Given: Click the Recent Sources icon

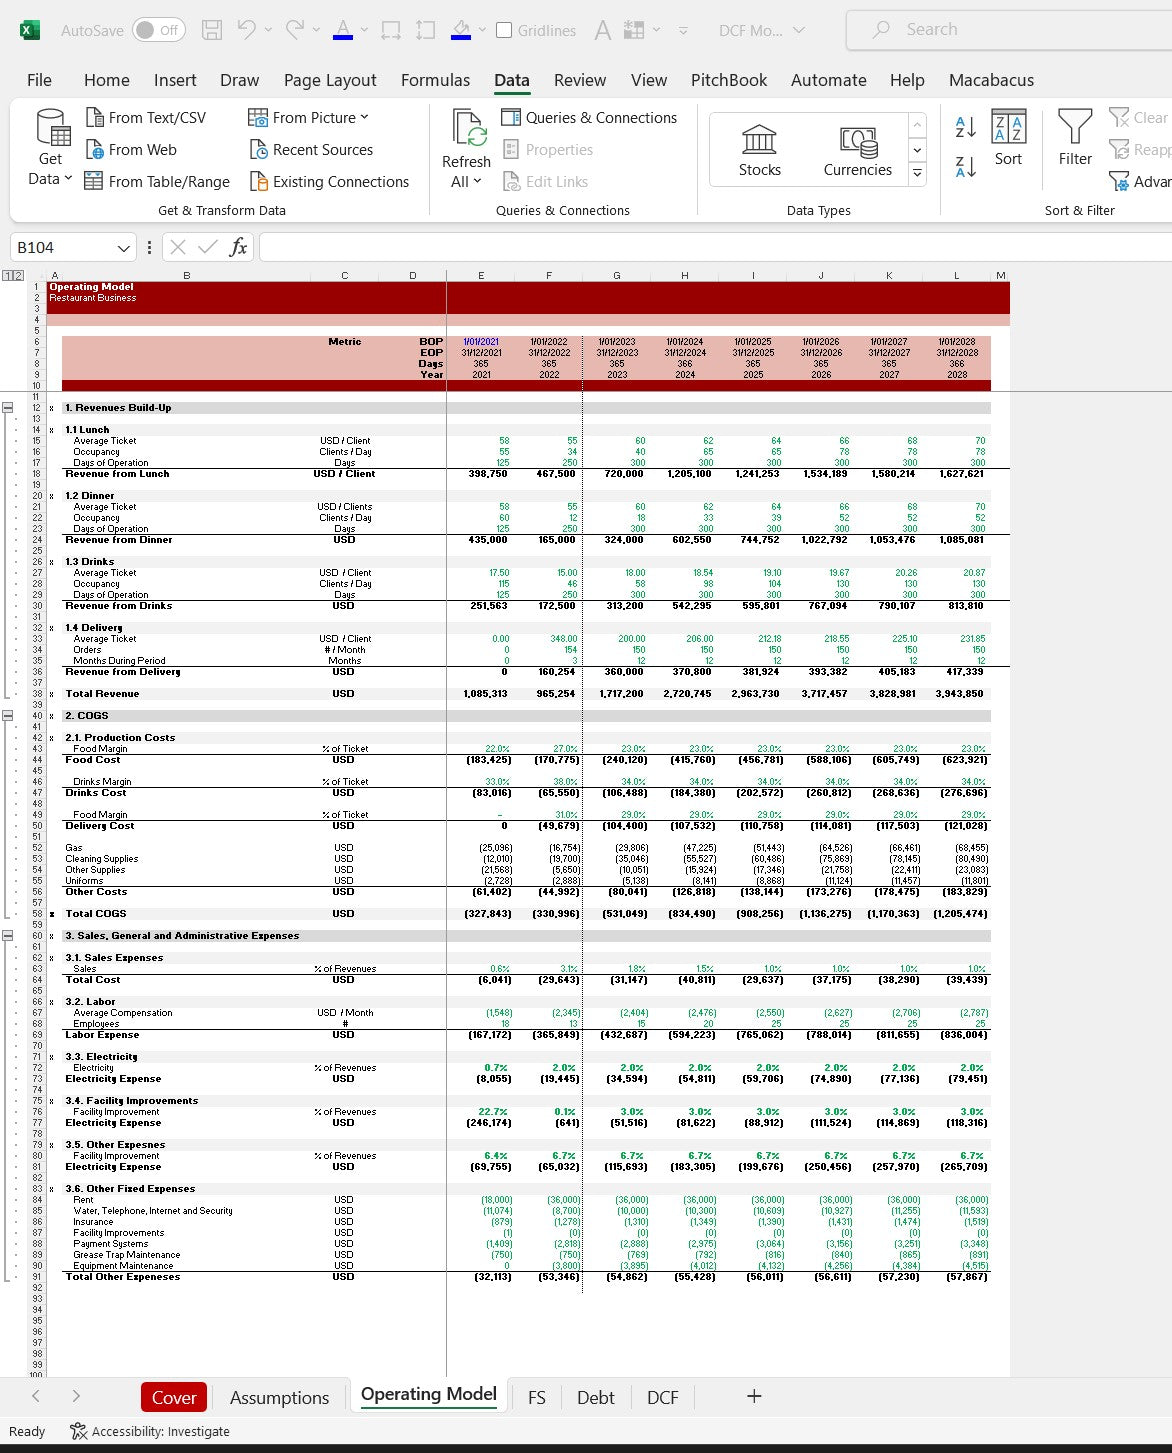Looking at the screenshot, I should click(258, 149).
